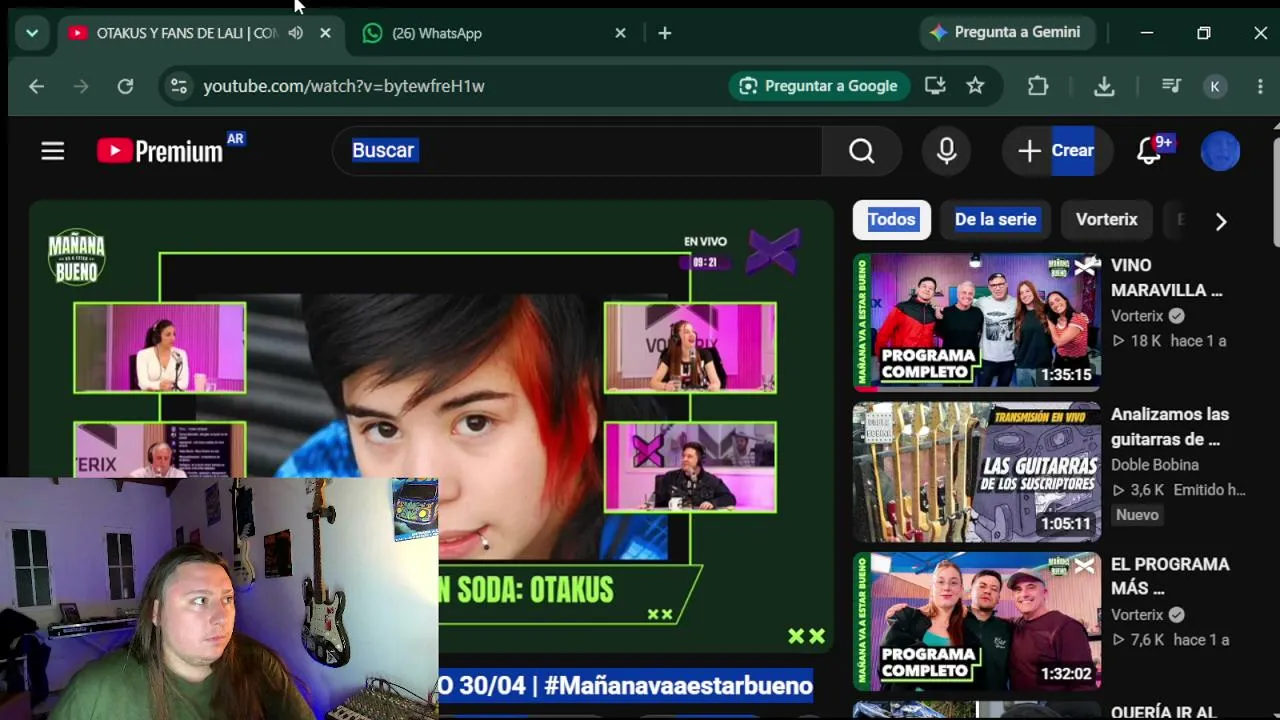Open the browser extensions menu
The width and height of the screenshot is (1280, 720).
1038,86
